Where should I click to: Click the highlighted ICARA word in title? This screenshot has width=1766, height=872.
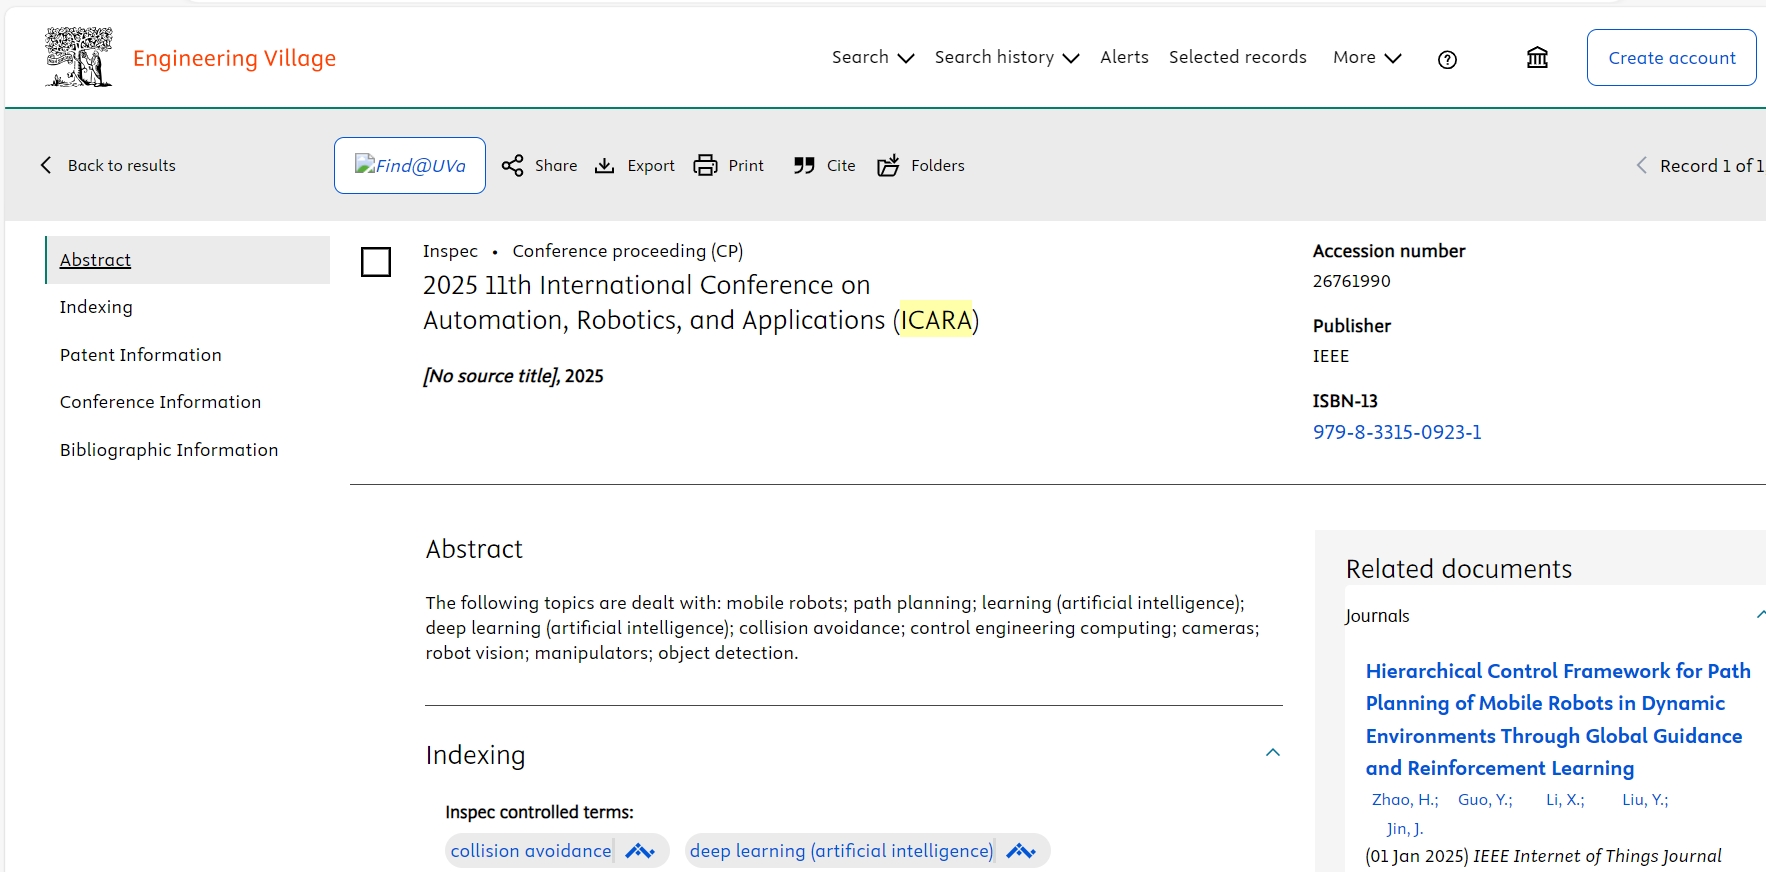coord(936,320)
